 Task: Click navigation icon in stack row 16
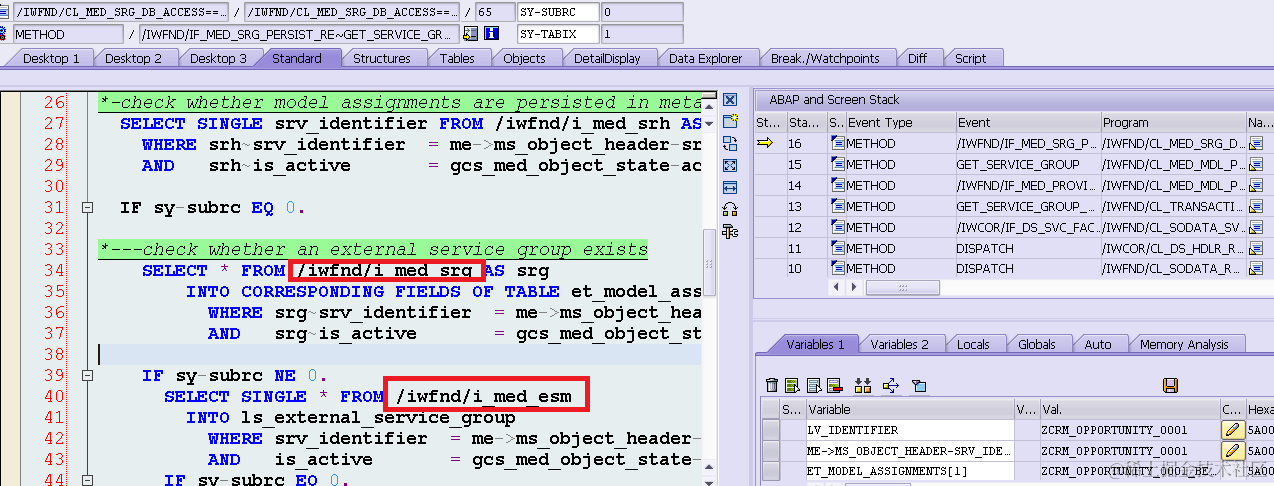coord(1256,144)
